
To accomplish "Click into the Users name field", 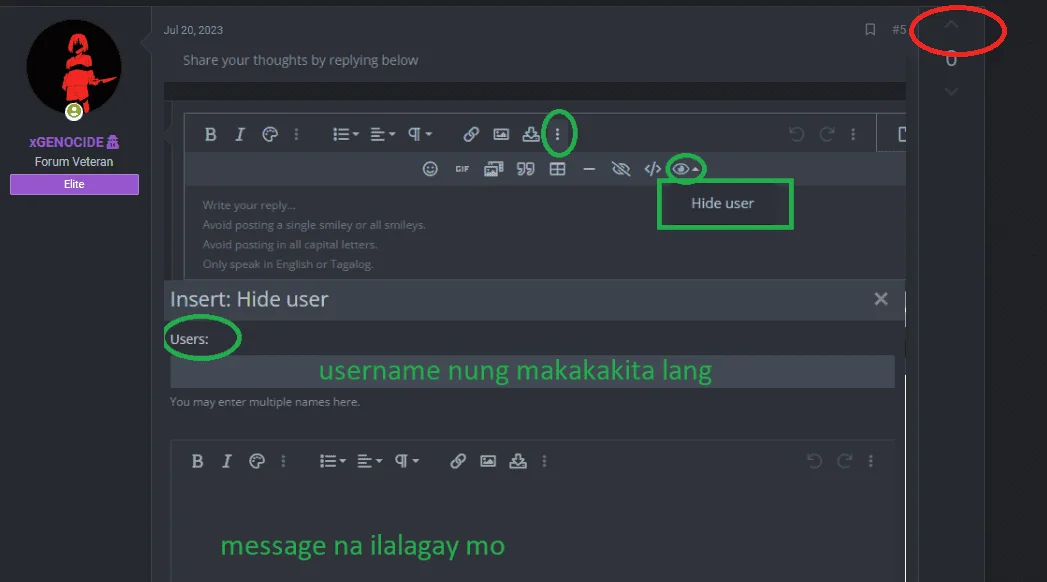I will point(532,371).
